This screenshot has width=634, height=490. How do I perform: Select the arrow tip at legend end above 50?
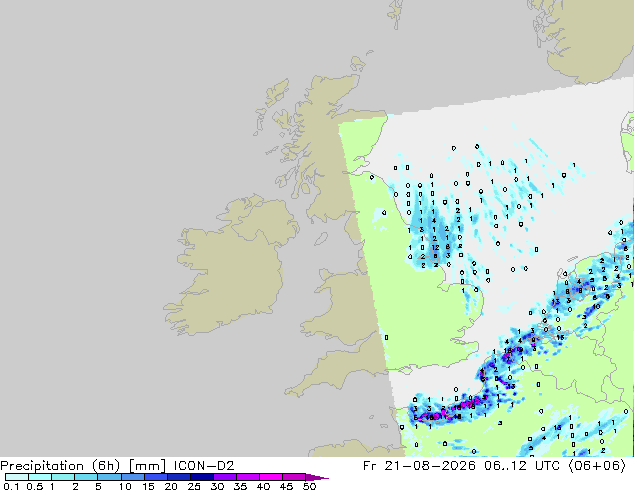317,477
